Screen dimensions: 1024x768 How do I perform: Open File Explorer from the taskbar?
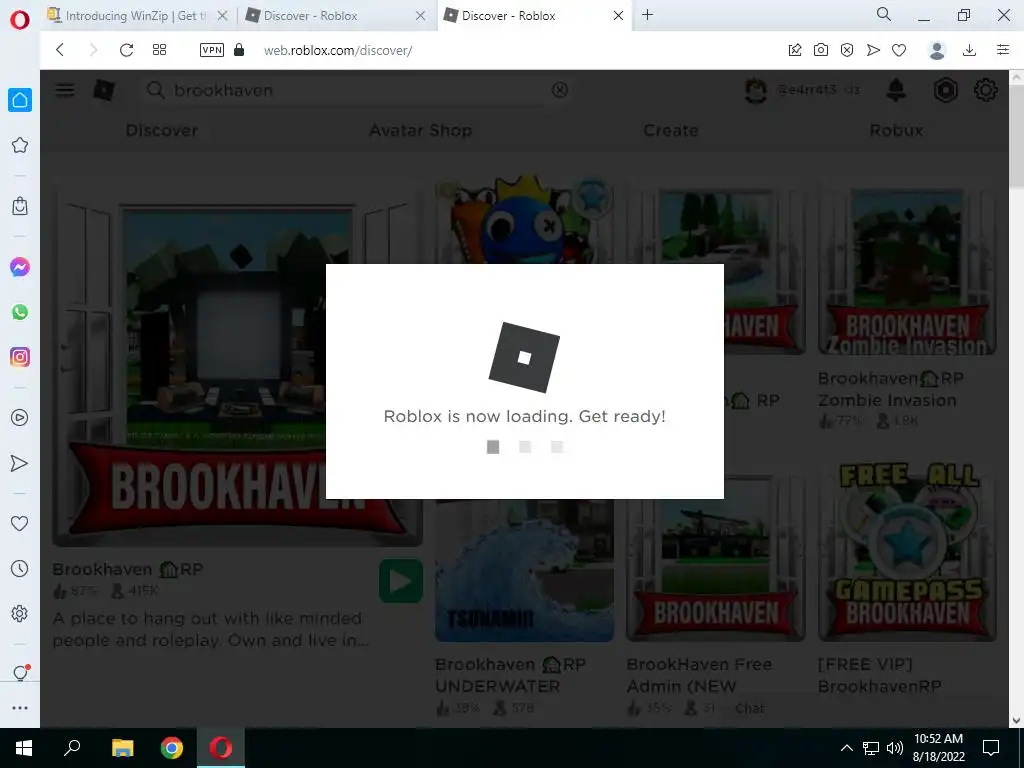(x=122, y=748)
